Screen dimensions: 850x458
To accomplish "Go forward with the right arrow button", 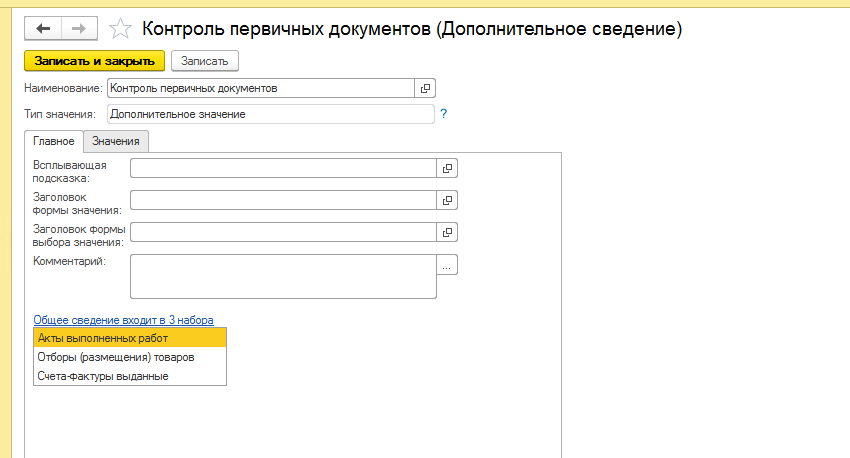I will click(x=79, y=29).
